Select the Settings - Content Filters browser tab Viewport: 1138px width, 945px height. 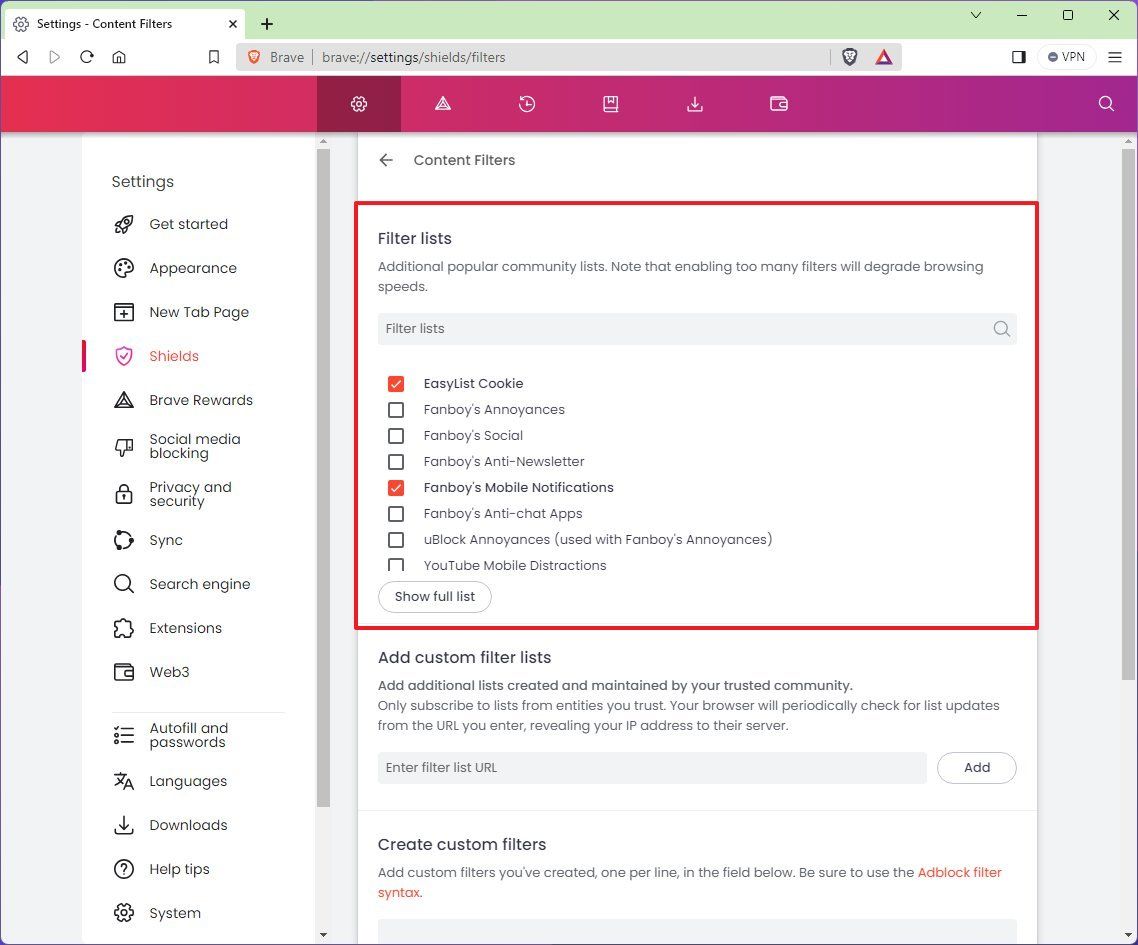pos(120,23)
